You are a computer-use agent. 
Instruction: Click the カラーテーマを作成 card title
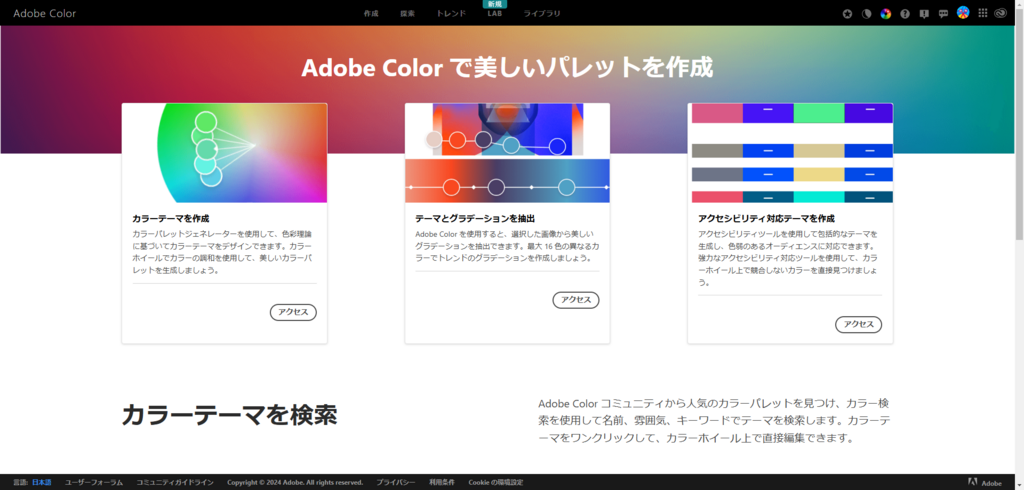171,219
